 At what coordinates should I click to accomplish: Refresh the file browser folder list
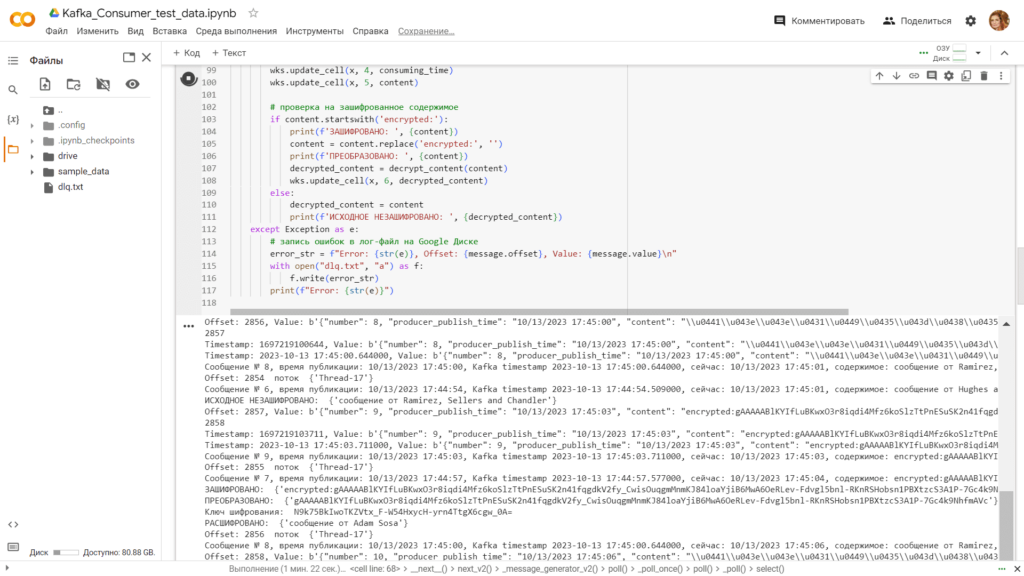click(74, 85)
